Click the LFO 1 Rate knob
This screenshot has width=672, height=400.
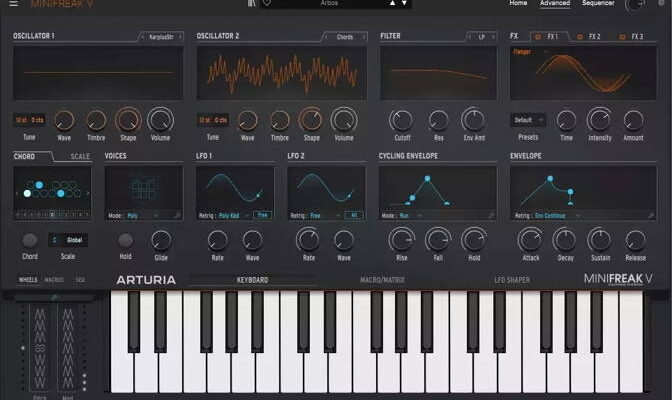(217, 239)
